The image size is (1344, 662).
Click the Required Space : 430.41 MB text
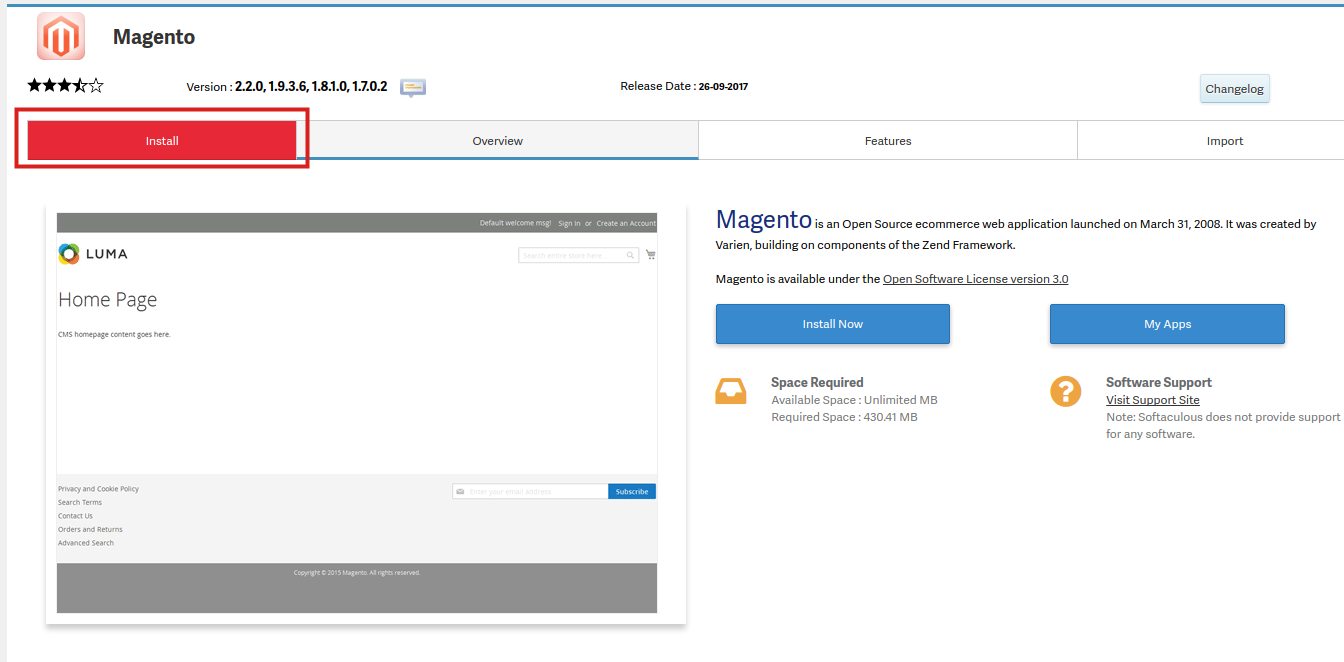[844, 417]
